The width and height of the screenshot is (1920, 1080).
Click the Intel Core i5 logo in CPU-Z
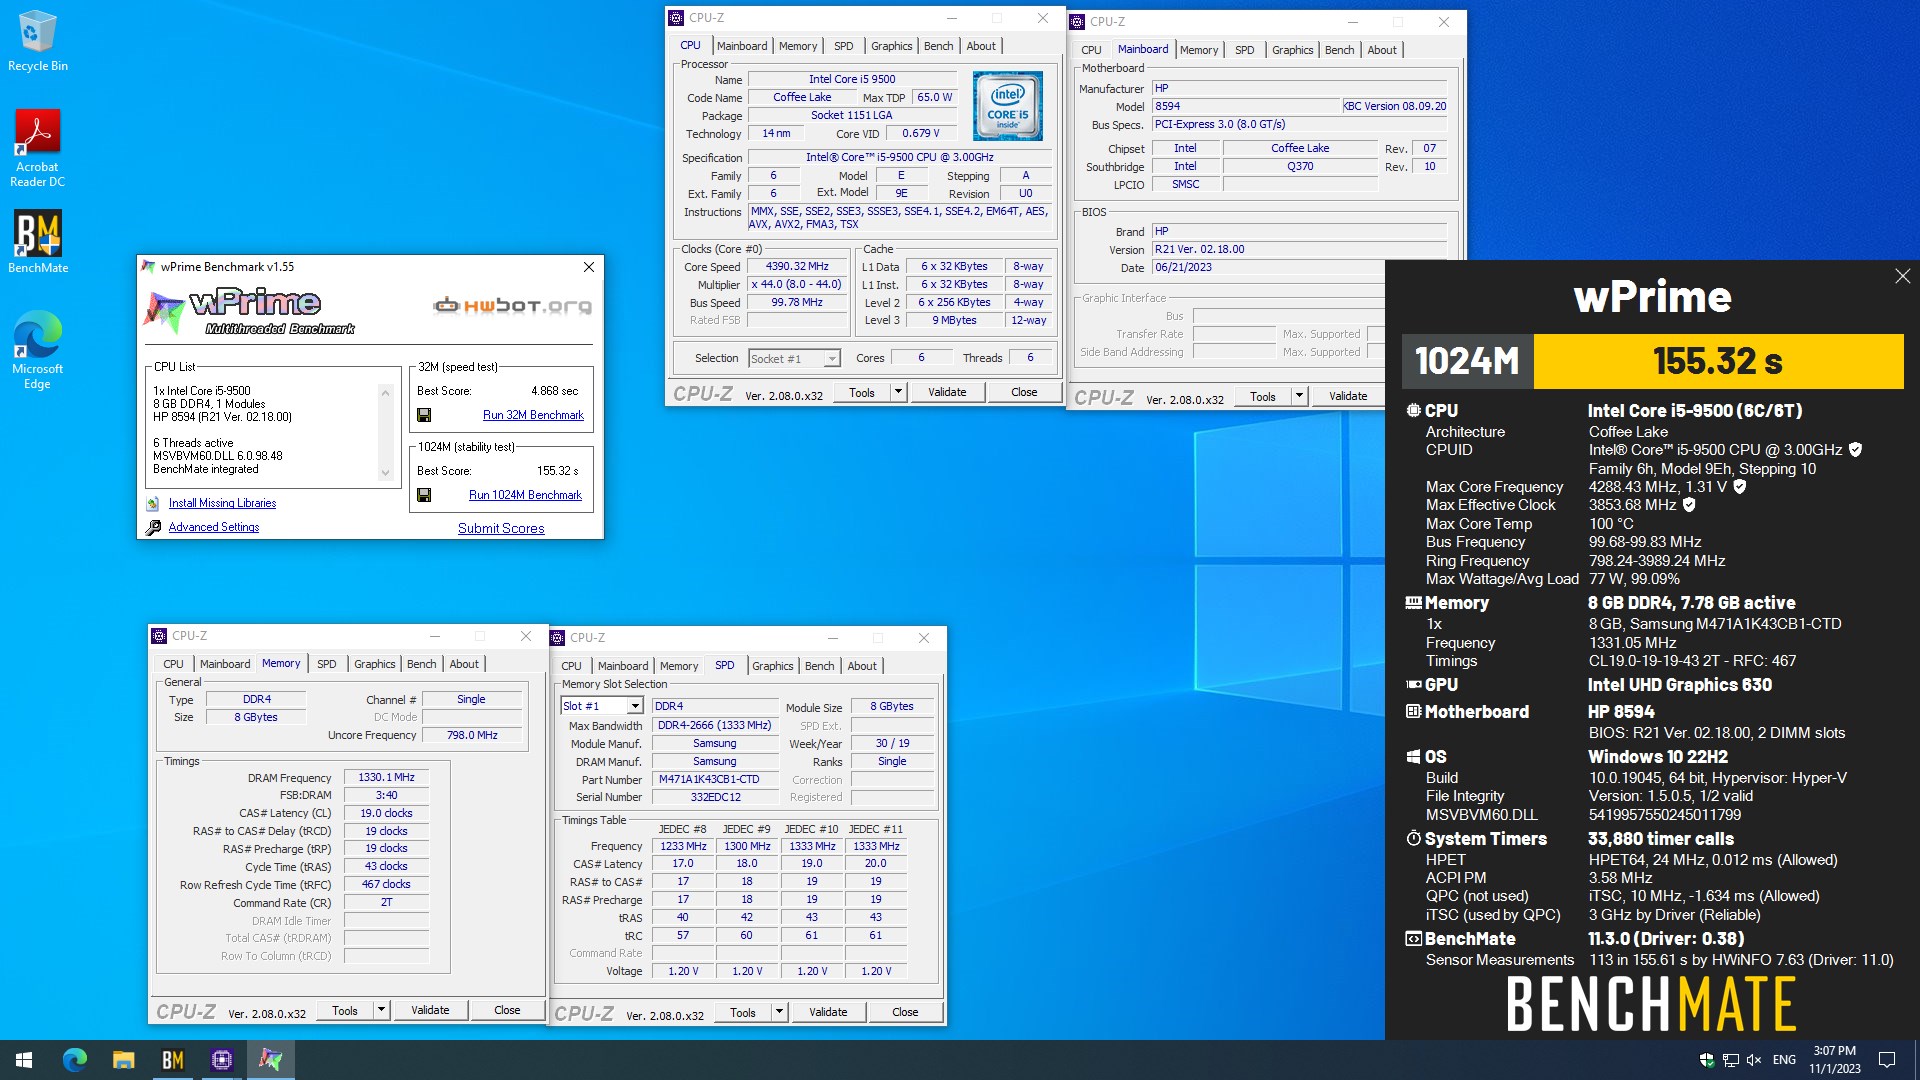pos(1008,105)
